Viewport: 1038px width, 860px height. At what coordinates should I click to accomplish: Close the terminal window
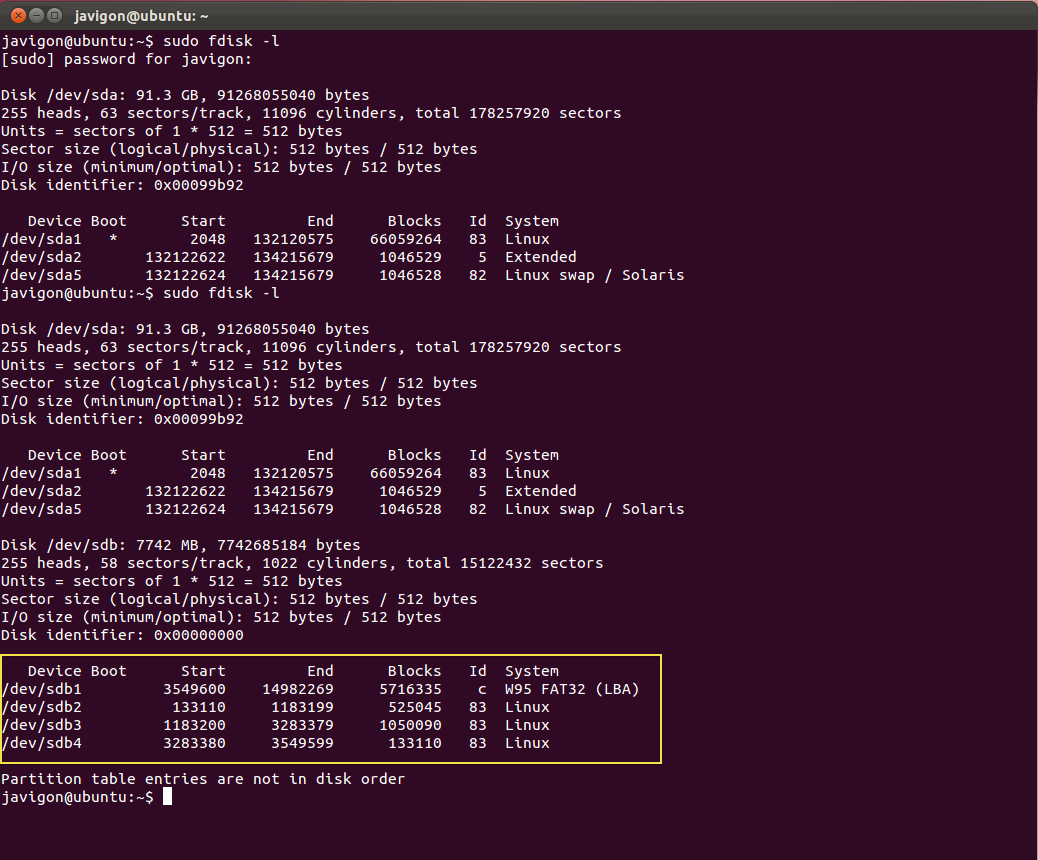17,15
